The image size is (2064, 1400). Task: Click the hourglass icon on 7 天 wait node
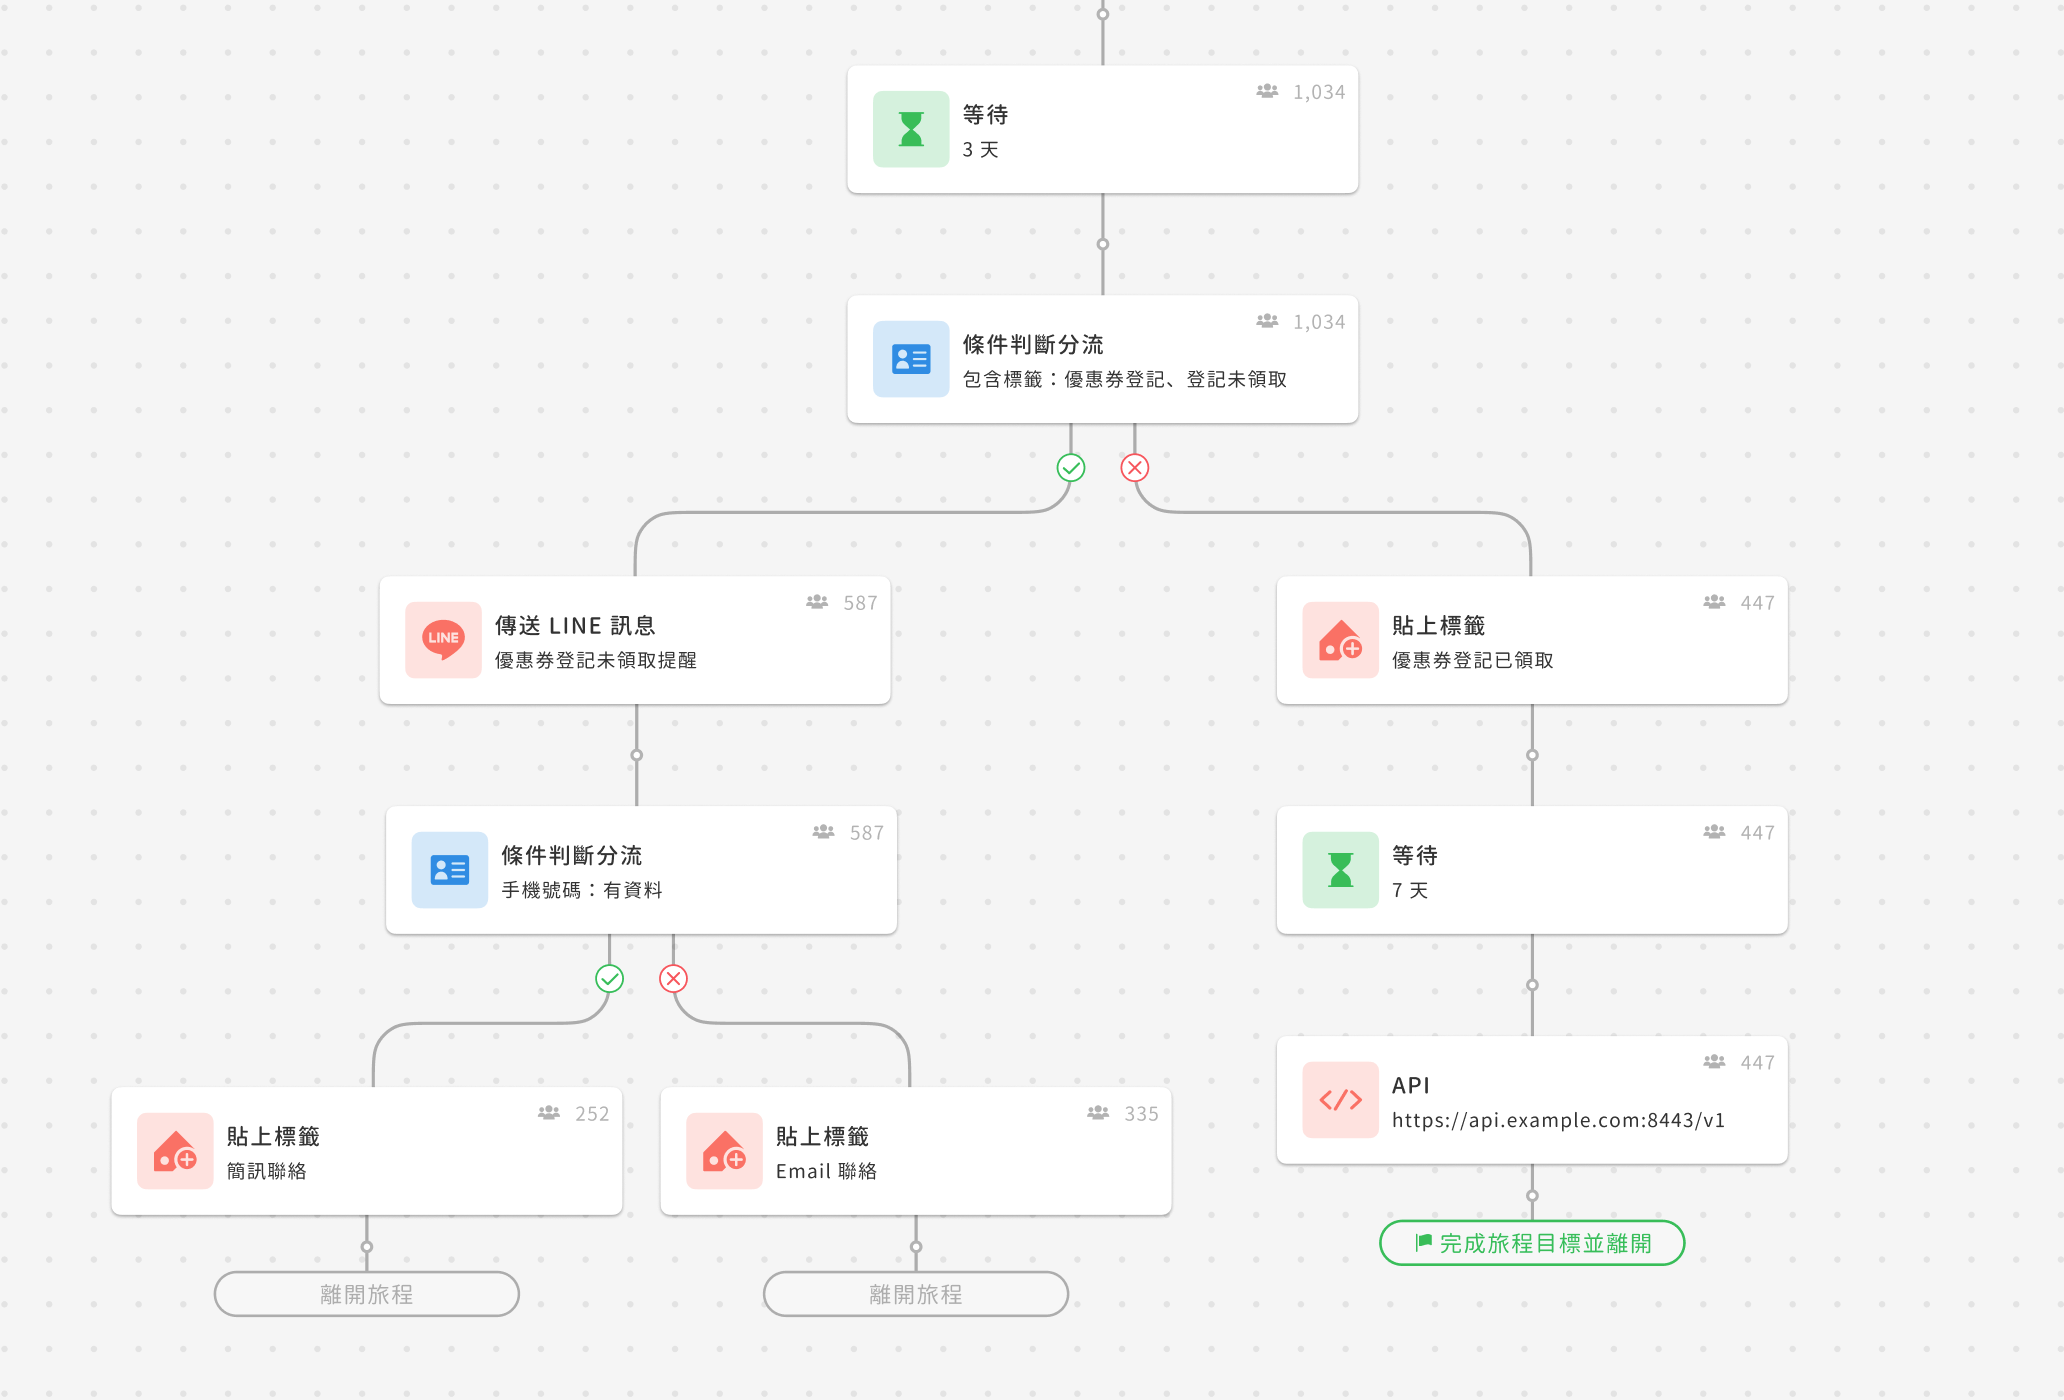click(1340, 870)
